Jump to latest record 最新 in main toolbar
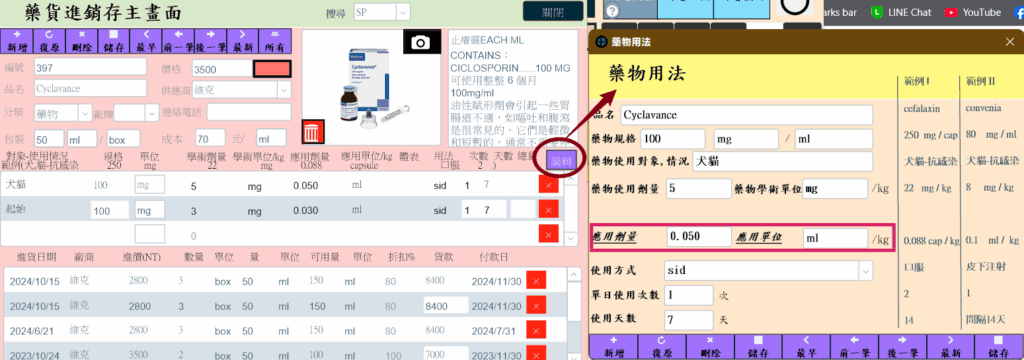This screenshot has width=1024, height=360. pos(242,41)
